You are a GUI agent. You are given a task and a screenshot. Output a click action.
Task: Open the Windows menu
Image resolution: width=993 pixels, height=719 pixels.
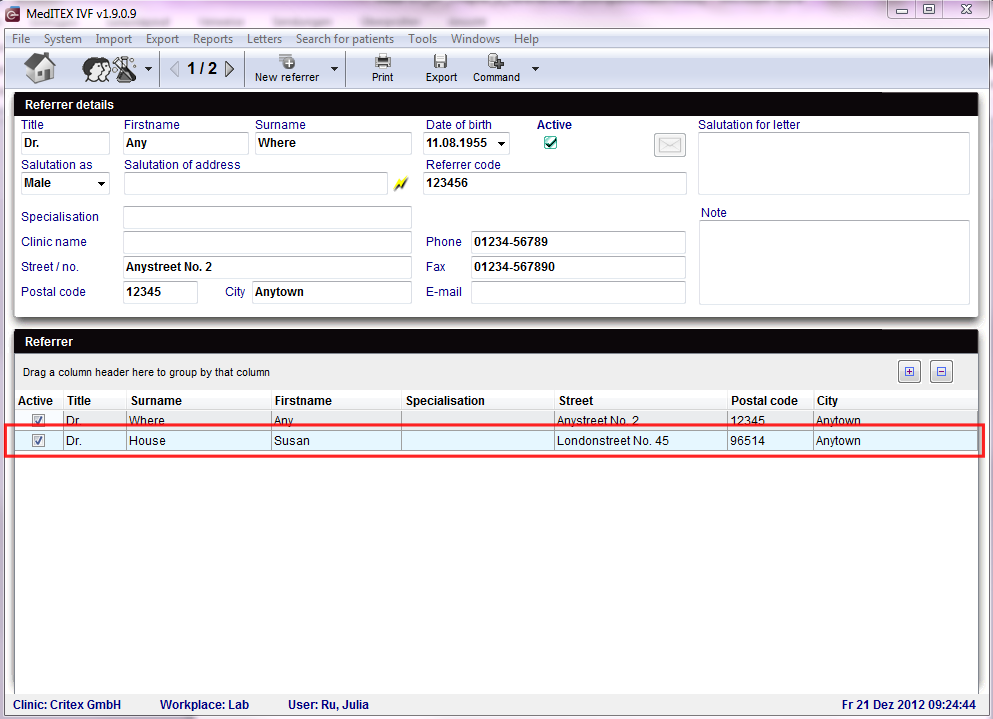click(x=475, y=39)
